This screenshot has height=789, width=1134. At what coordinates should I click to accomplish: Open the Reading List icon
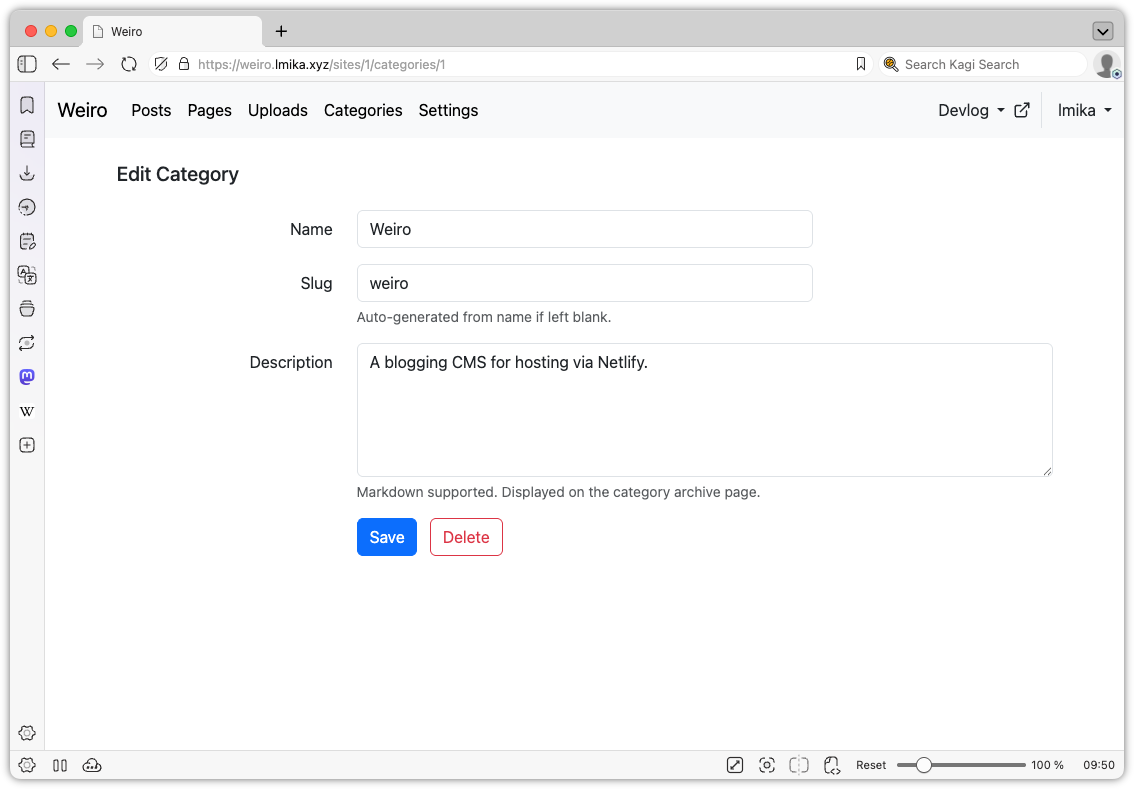[27, 138]
